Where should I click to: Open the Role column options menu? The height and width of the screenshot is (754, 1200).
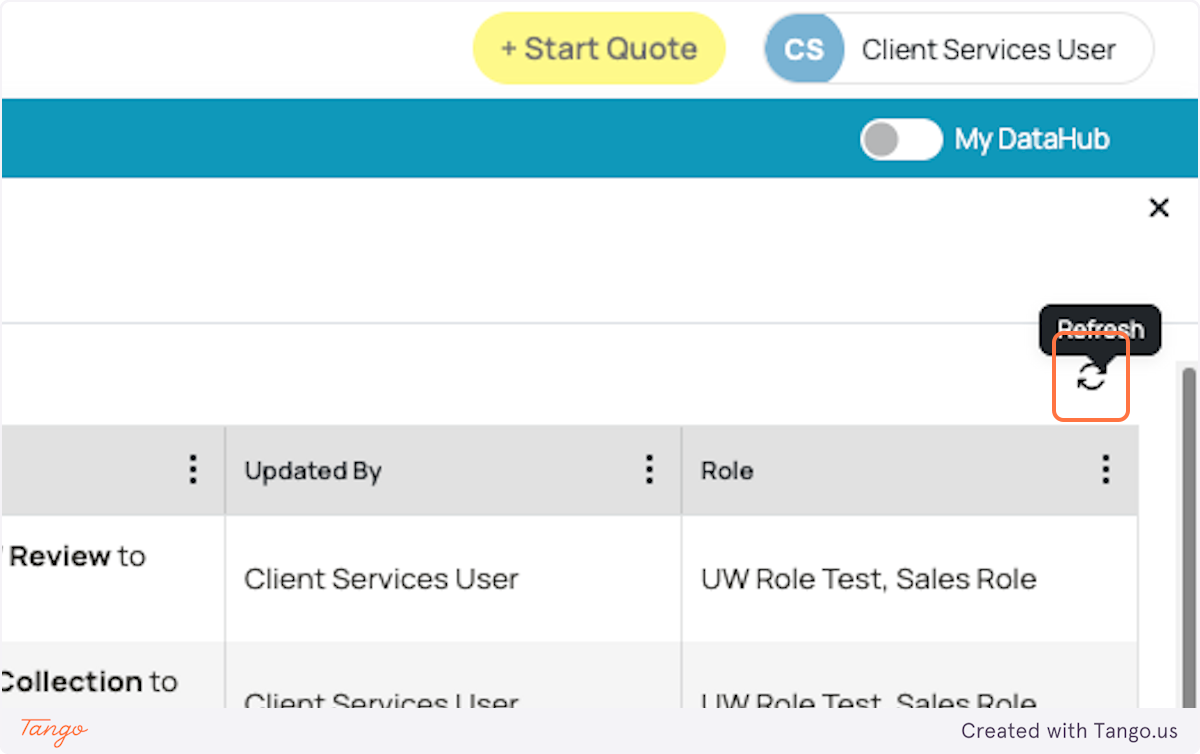coord(1105,470)
